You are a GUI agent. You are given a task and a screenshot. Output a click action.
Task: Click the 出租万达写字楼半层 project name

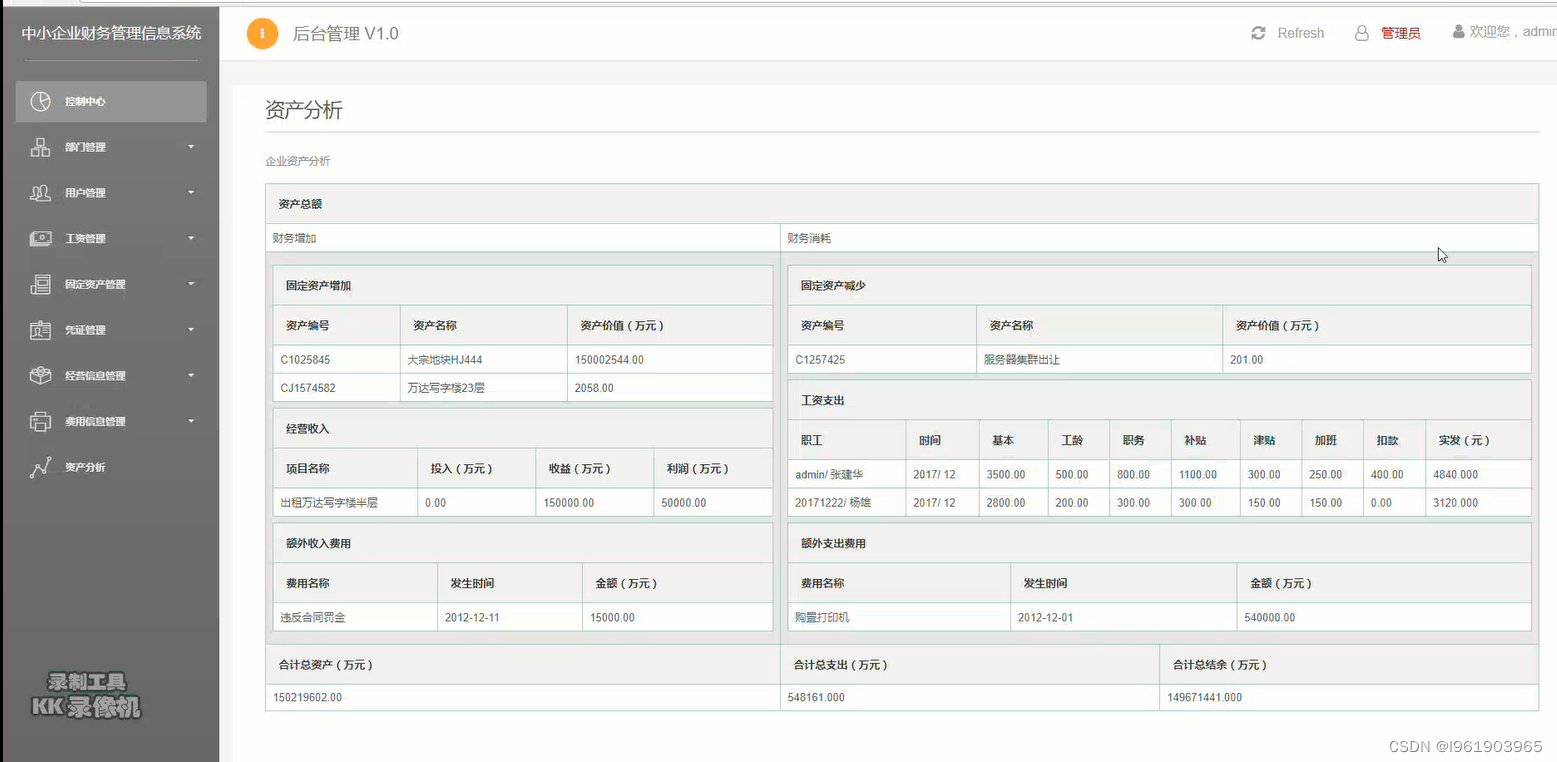click(x=329, y=503)
